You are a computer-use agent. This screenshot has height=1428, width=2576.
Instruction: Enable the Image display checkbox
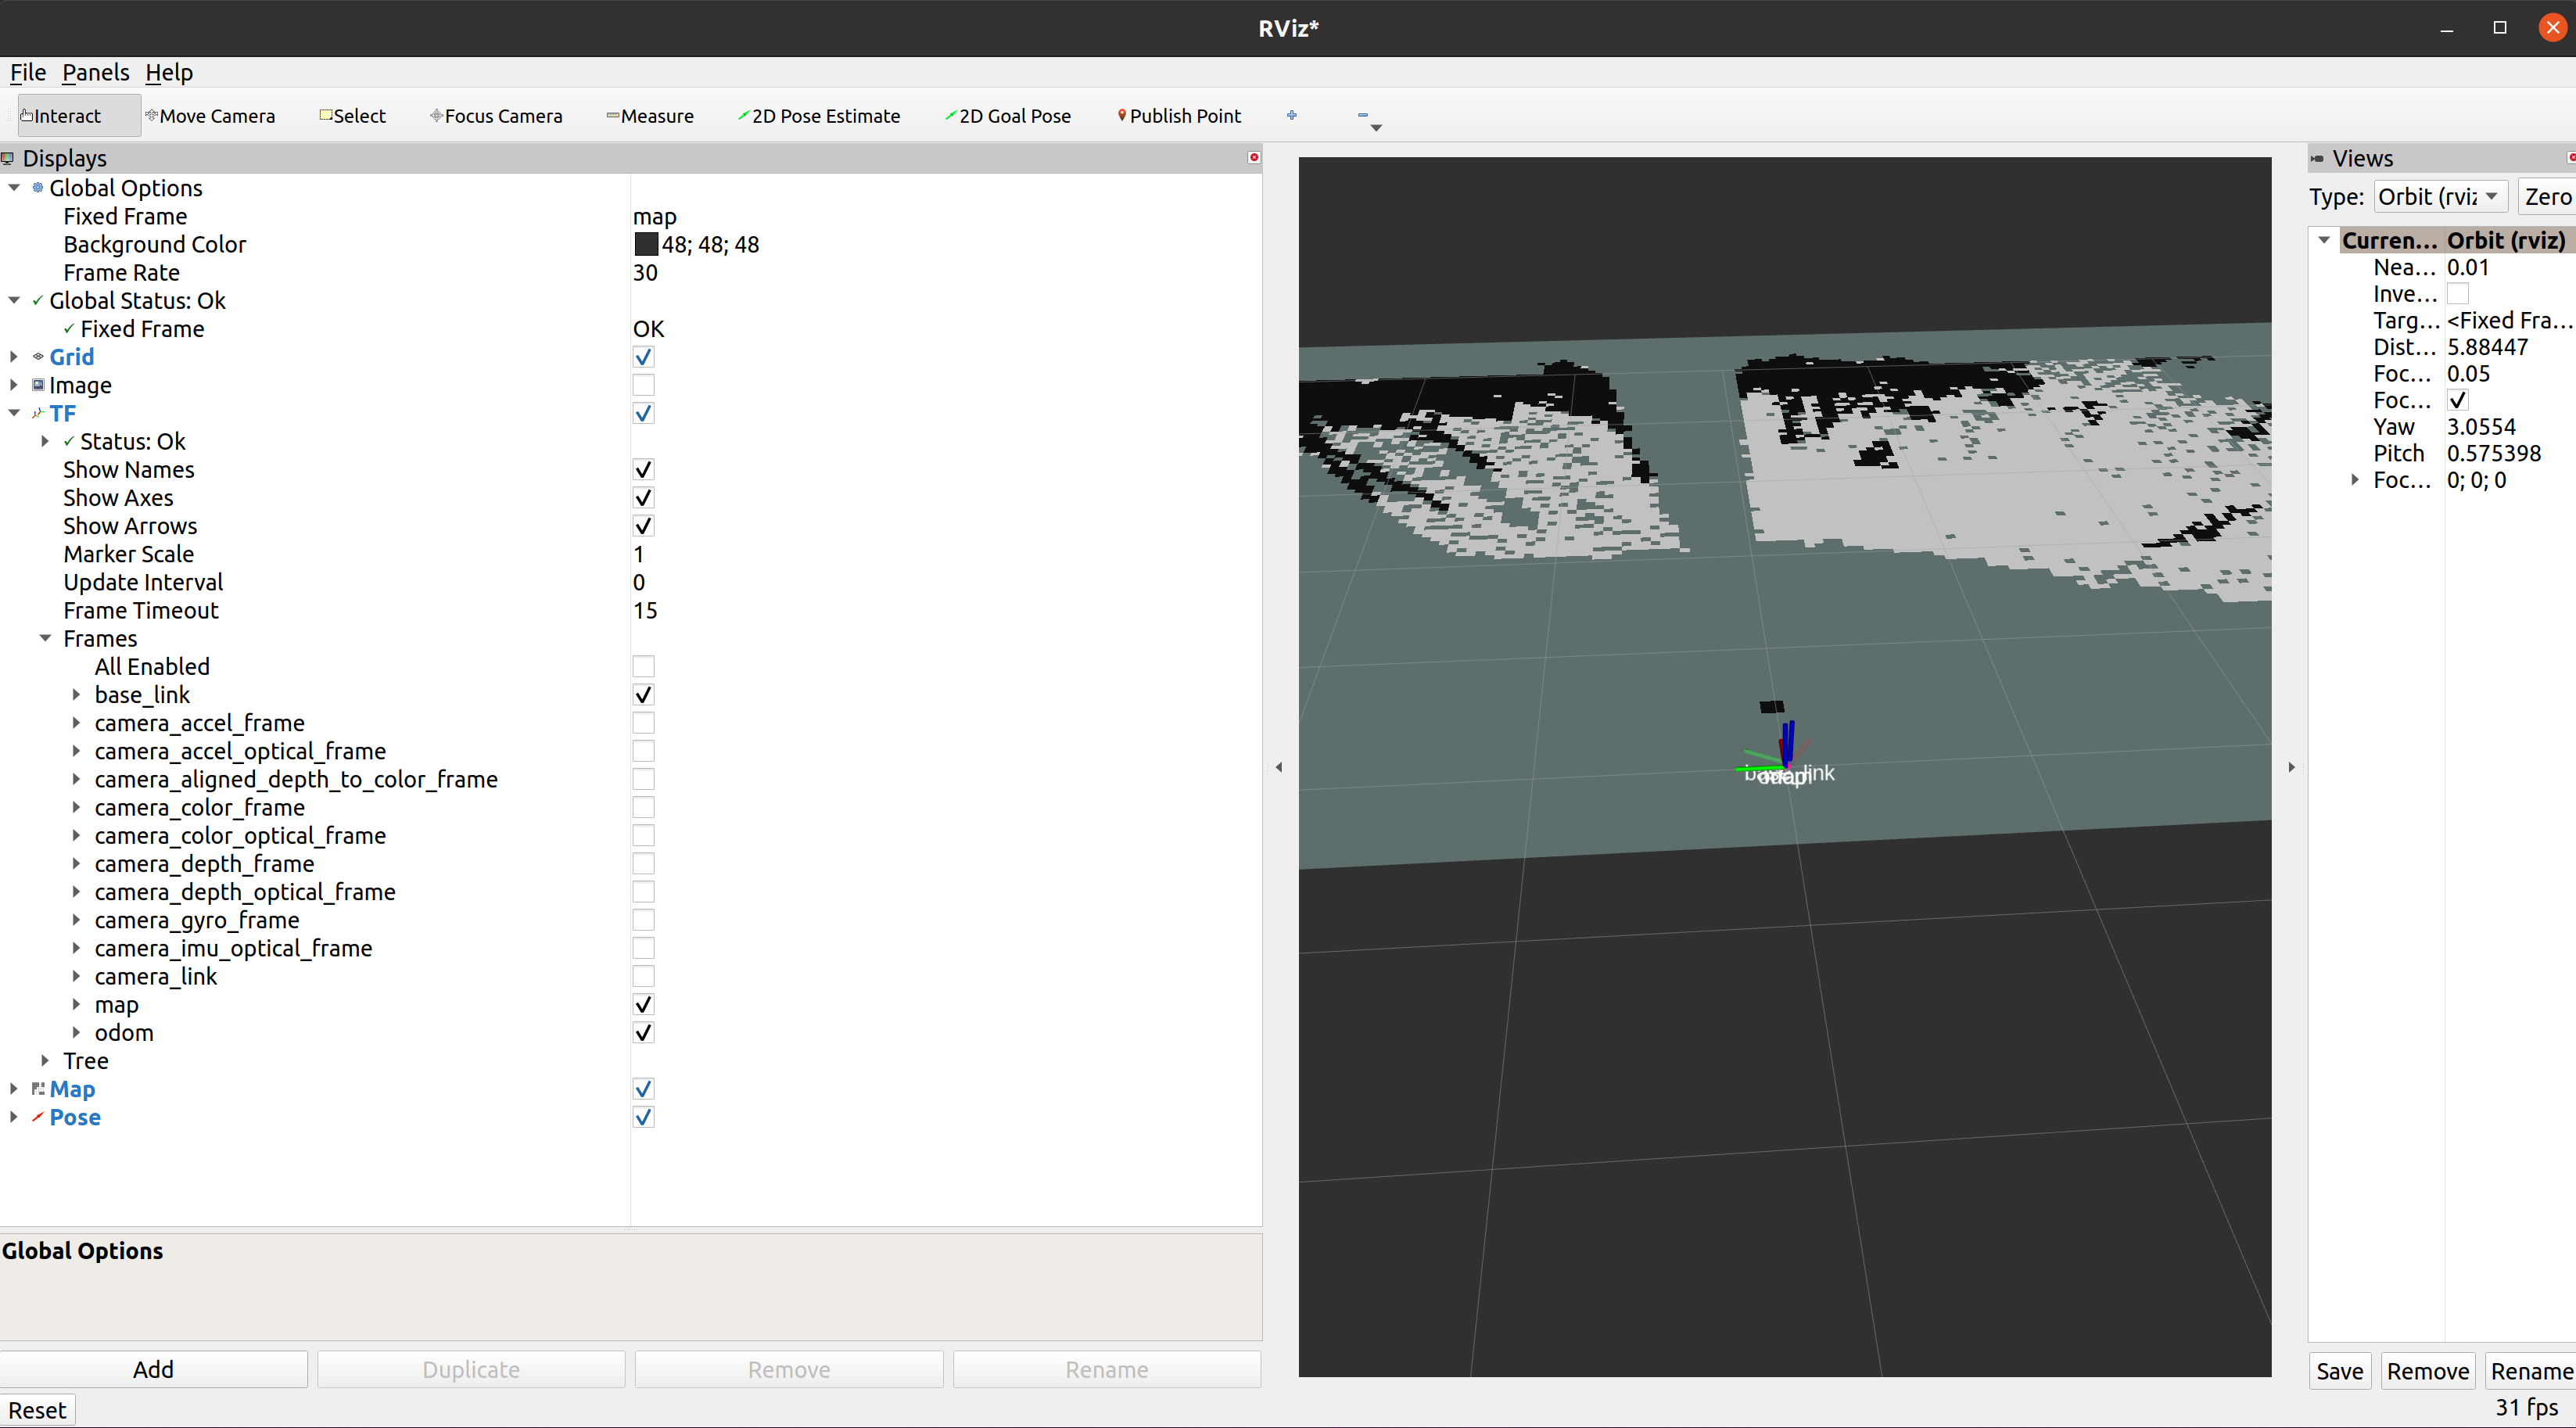pos(643,385)
